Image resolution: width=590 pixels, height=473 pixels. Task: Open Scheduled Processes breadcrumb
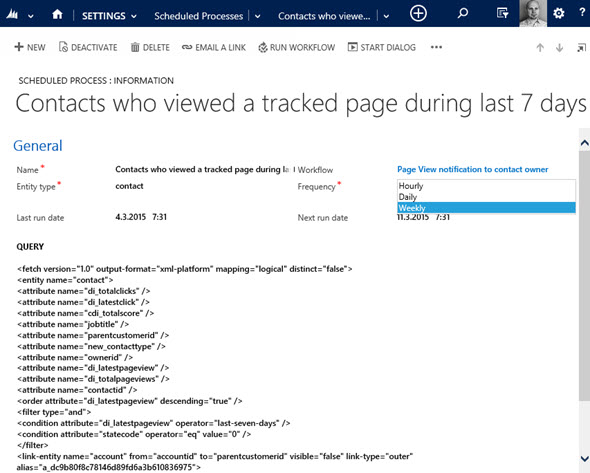pos(198,16)
